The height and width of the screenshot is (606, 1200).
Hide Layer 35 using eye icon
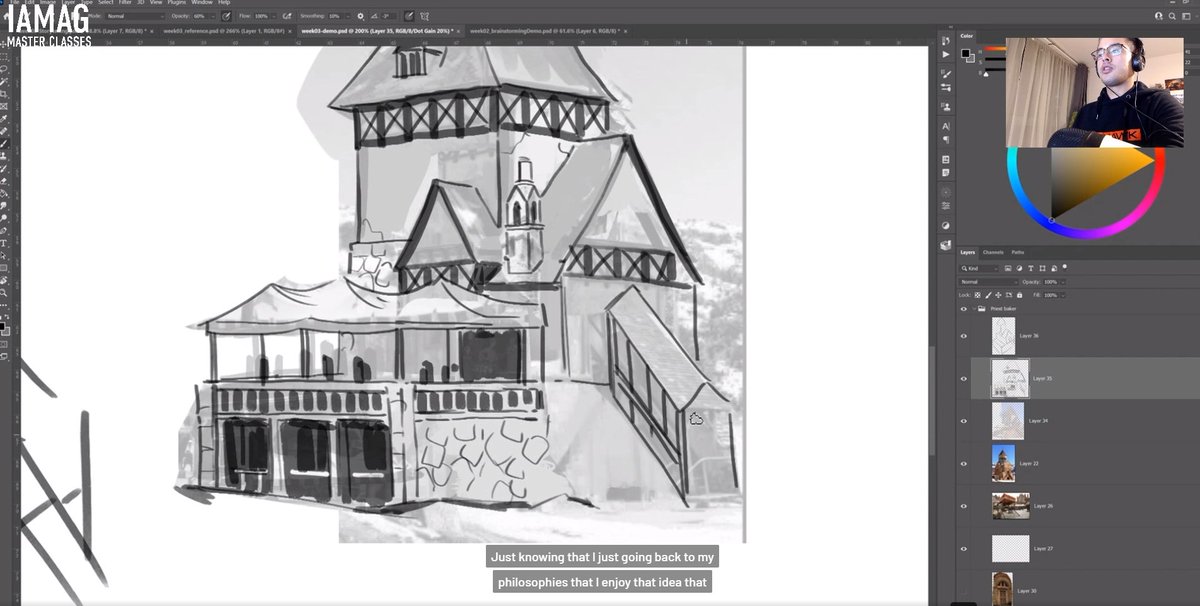[x=963, y=379]
